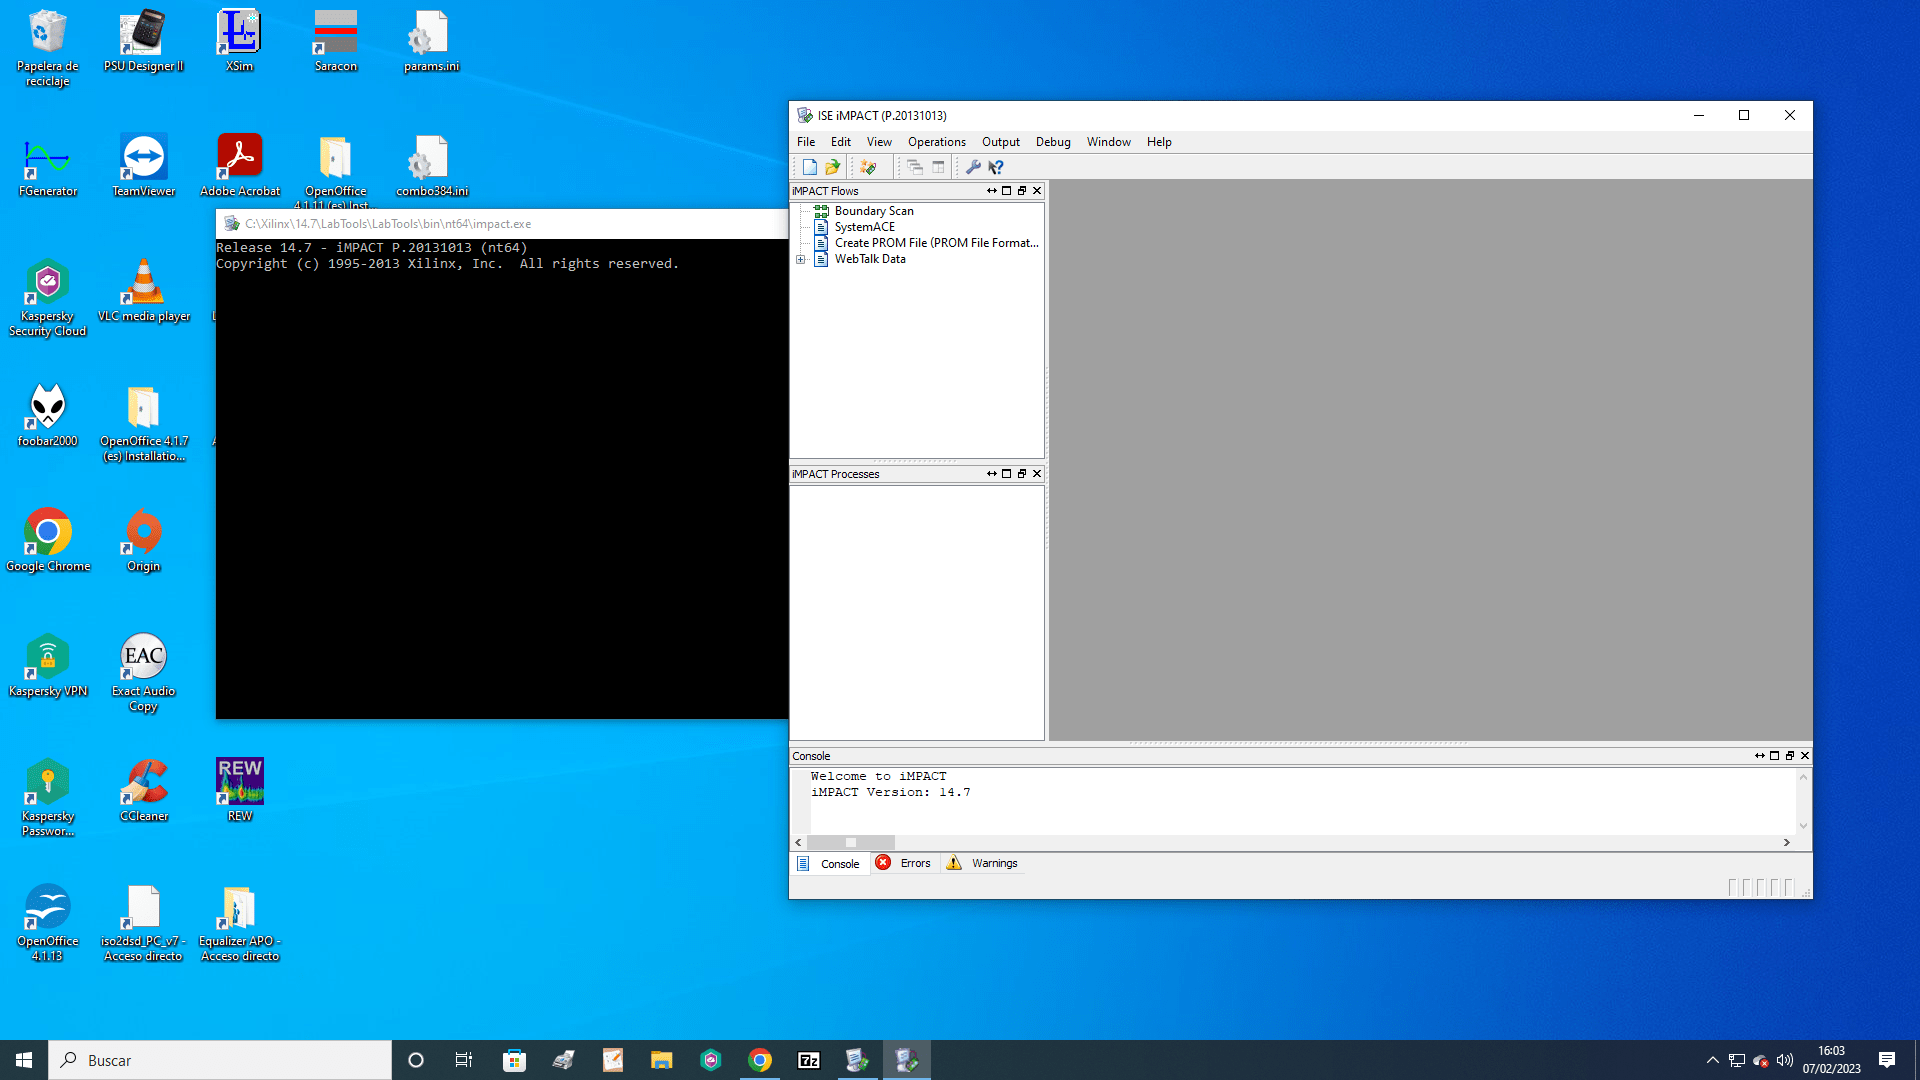Float the Console panel
Screen dimensions: 1920x1080
tap(1790, 756)
